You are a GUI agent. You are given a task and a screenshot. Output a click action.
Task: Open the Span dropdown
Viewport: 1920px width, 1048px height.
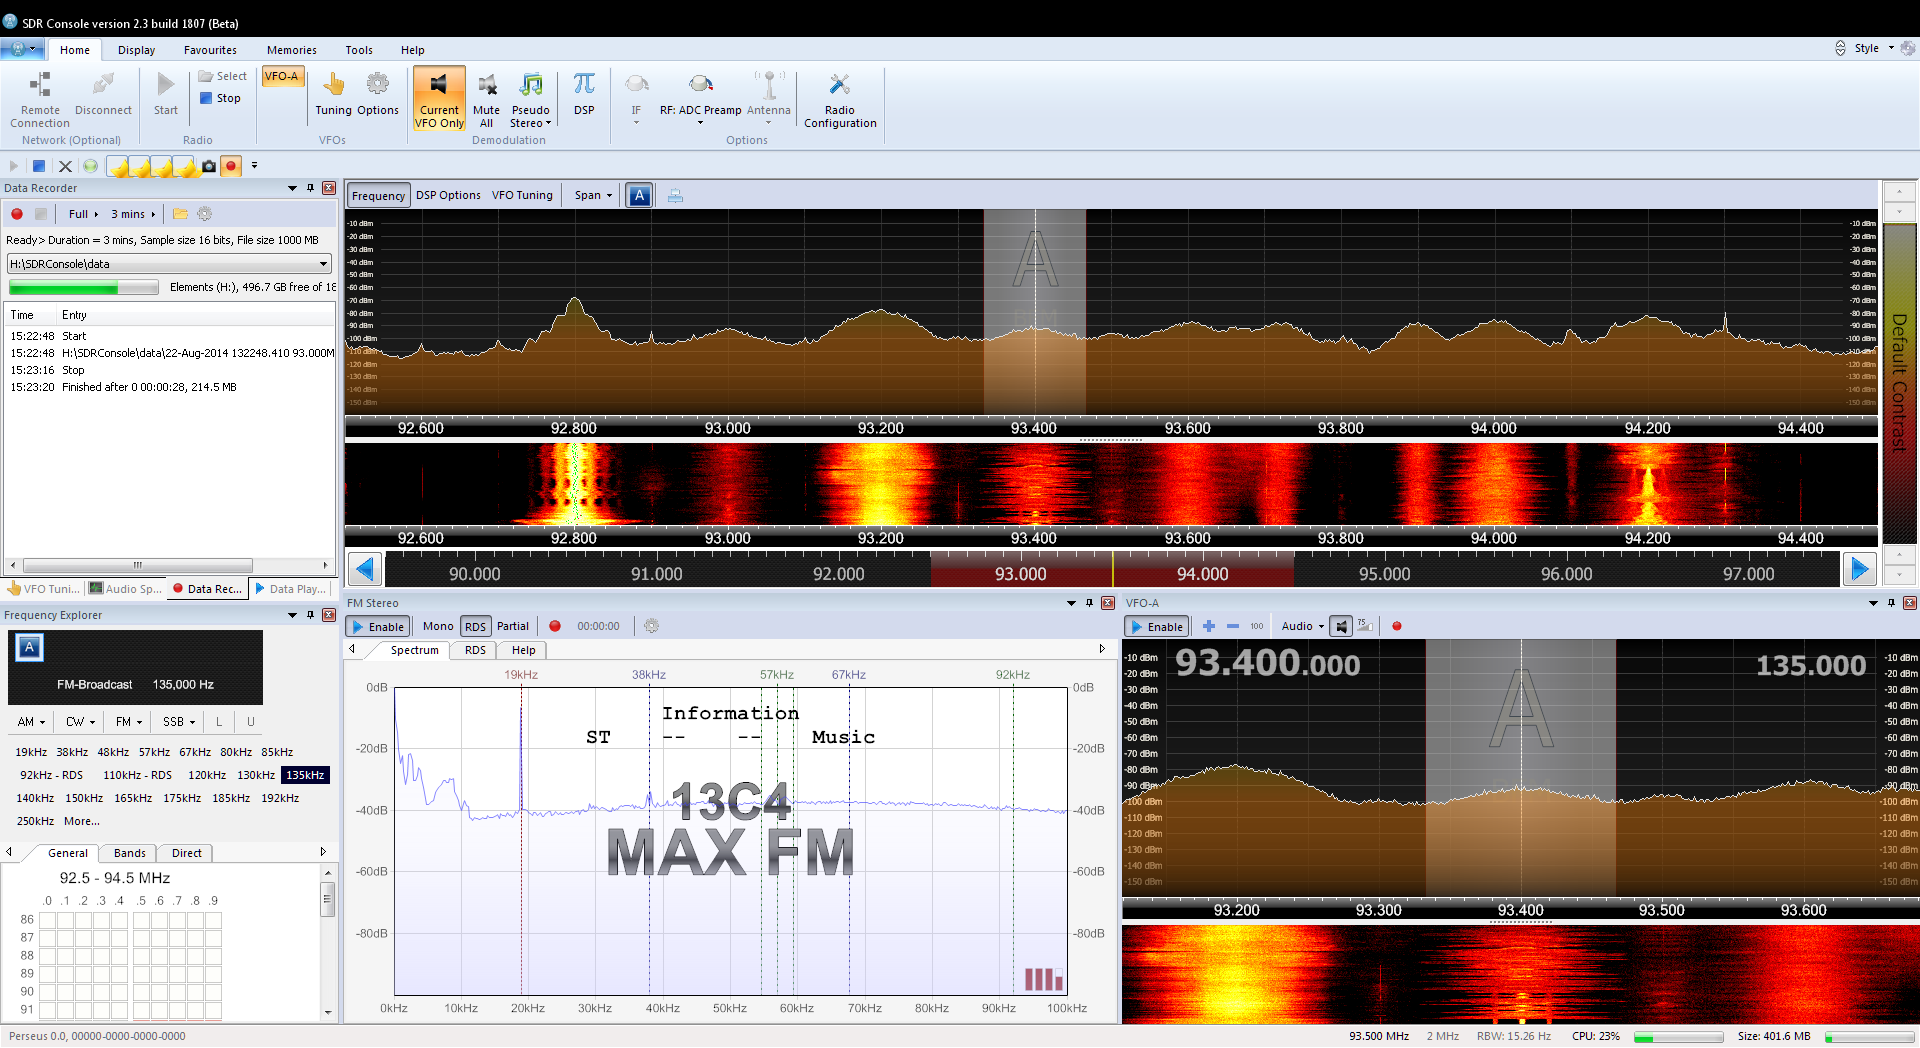(x=593, y=196)
